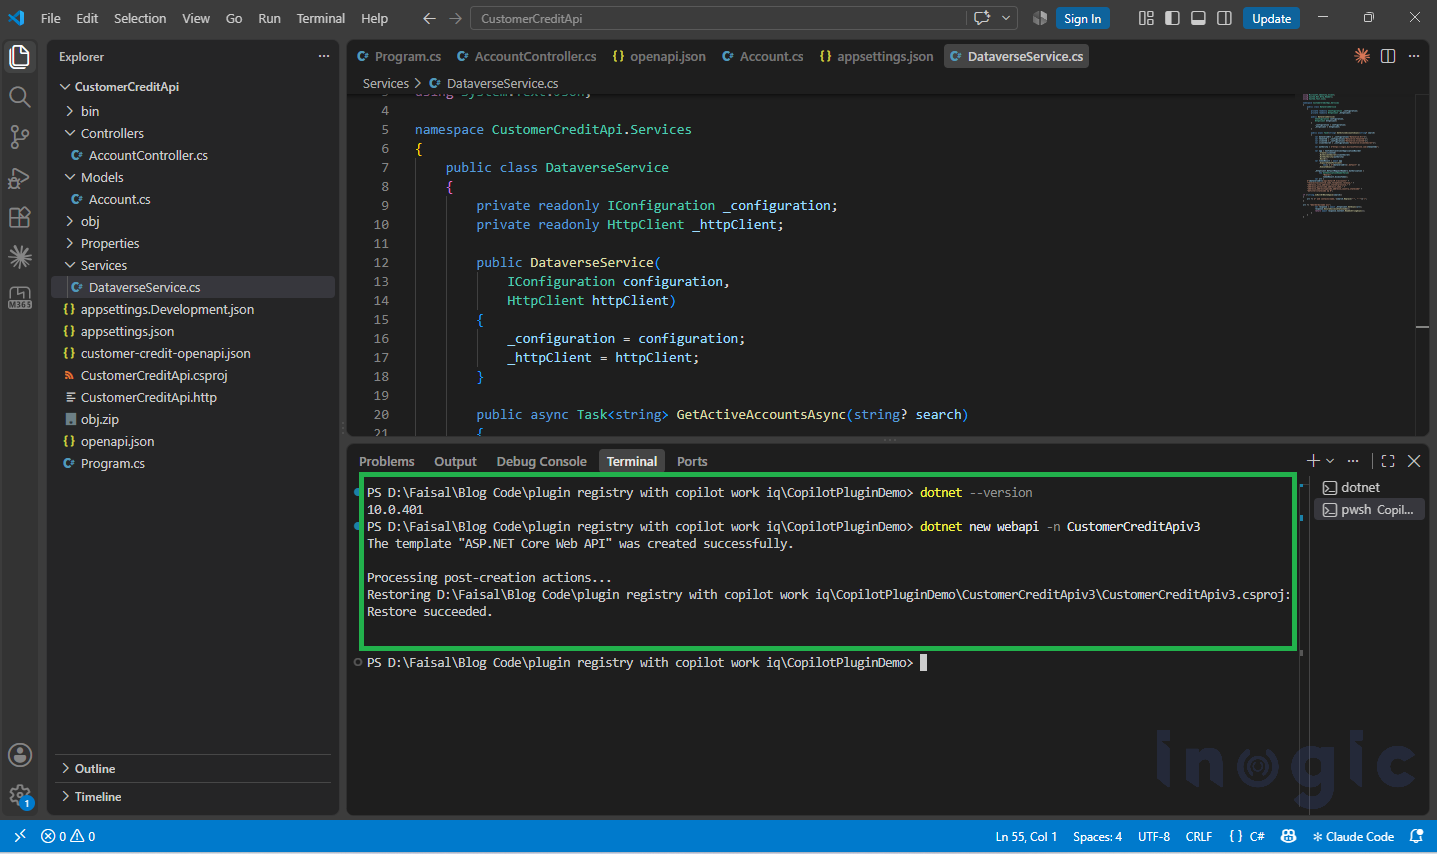Open AccountController.cs in explorer
The image size is (1437, 854).
point(148,155)
